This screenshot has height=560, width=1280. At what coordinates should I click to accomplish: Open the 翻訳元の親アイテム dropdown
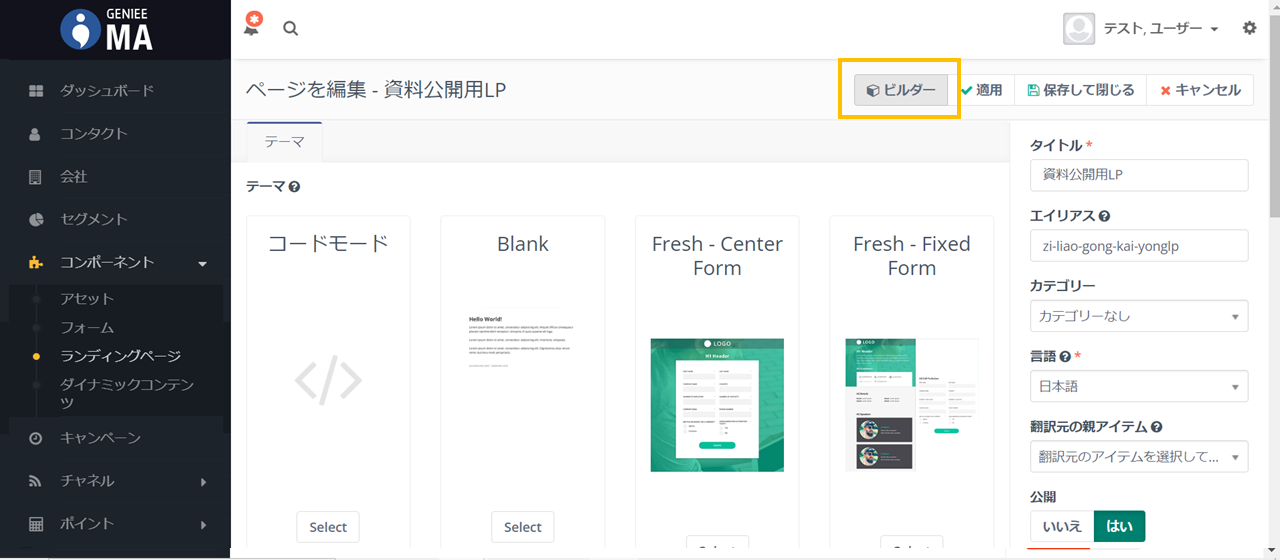click(x=1138, y=456)
